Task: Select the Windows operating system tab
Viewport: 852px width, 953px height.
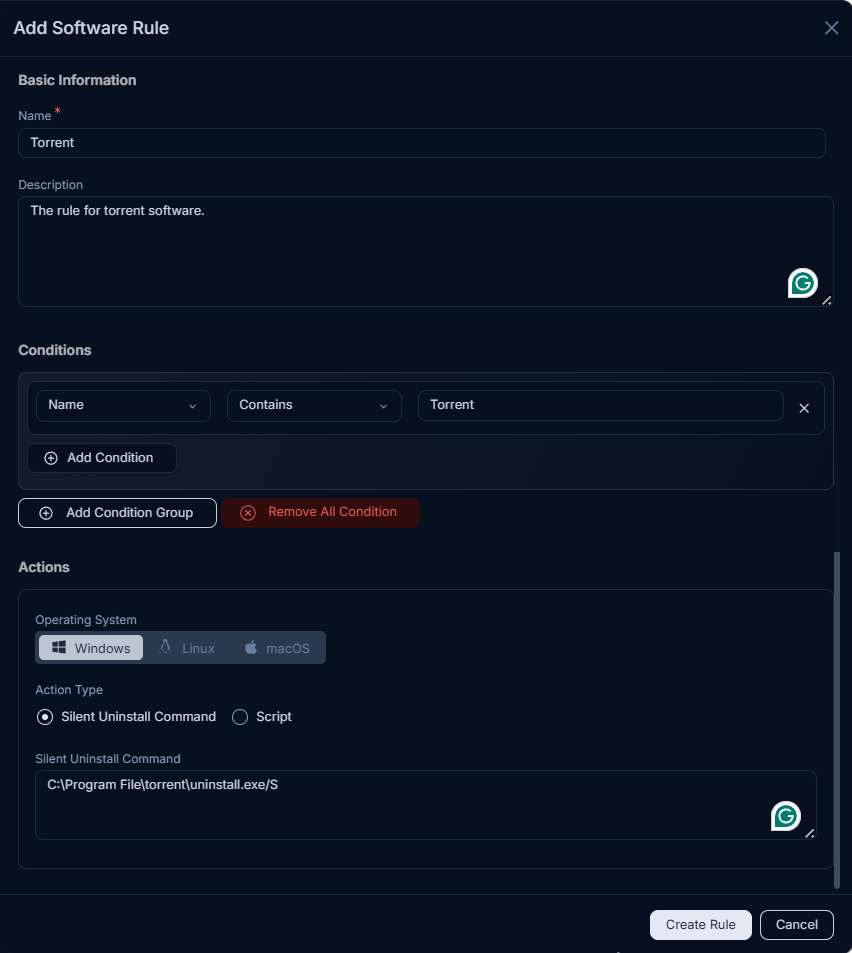Action: point(91,648)
